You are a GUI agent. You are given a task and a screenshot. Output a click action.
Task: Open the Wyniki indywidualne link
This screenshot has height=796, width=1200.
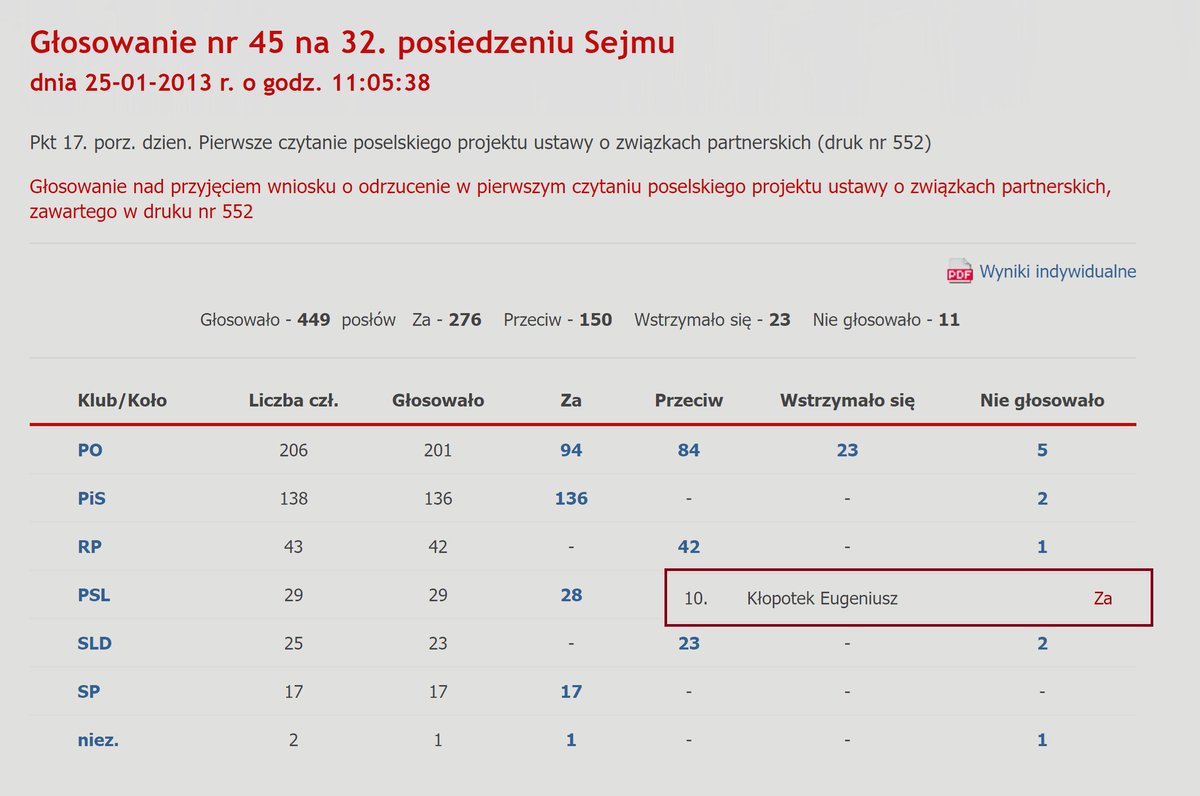[x=1057, y=271]
